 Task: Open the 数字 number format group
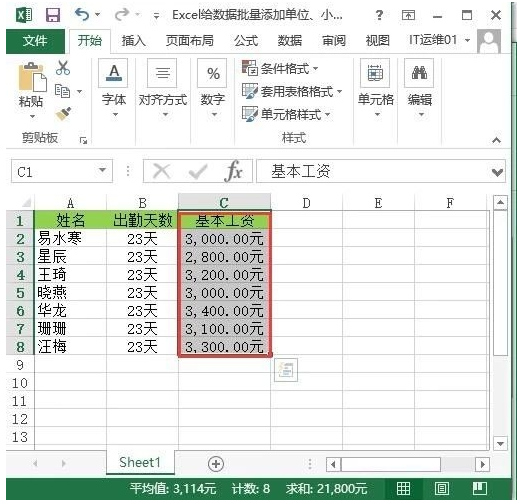(212, 88)
